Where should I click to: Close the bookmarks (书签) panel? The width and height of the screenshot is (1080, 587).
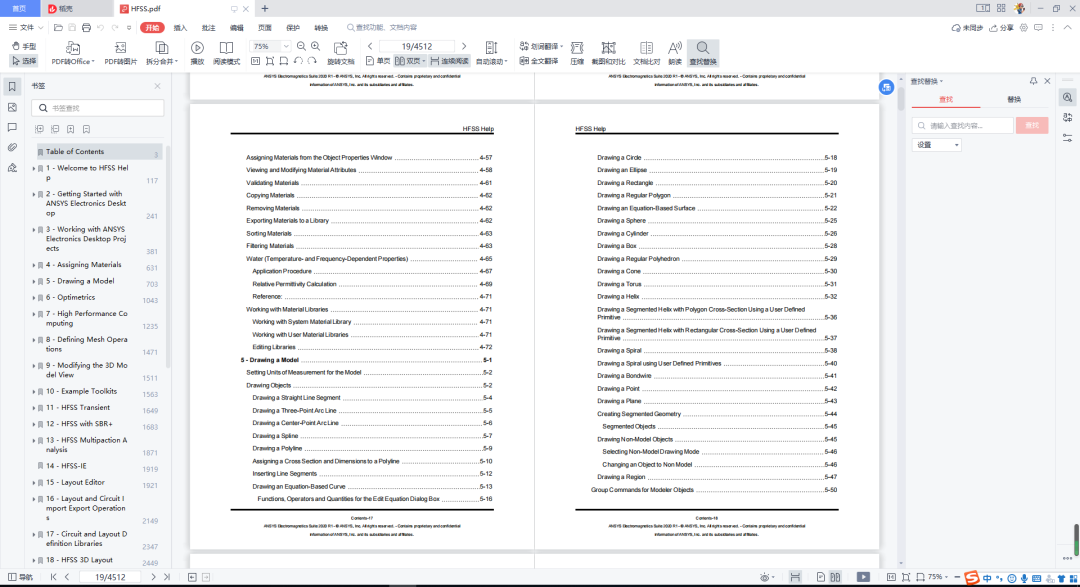tap(157, 86)
